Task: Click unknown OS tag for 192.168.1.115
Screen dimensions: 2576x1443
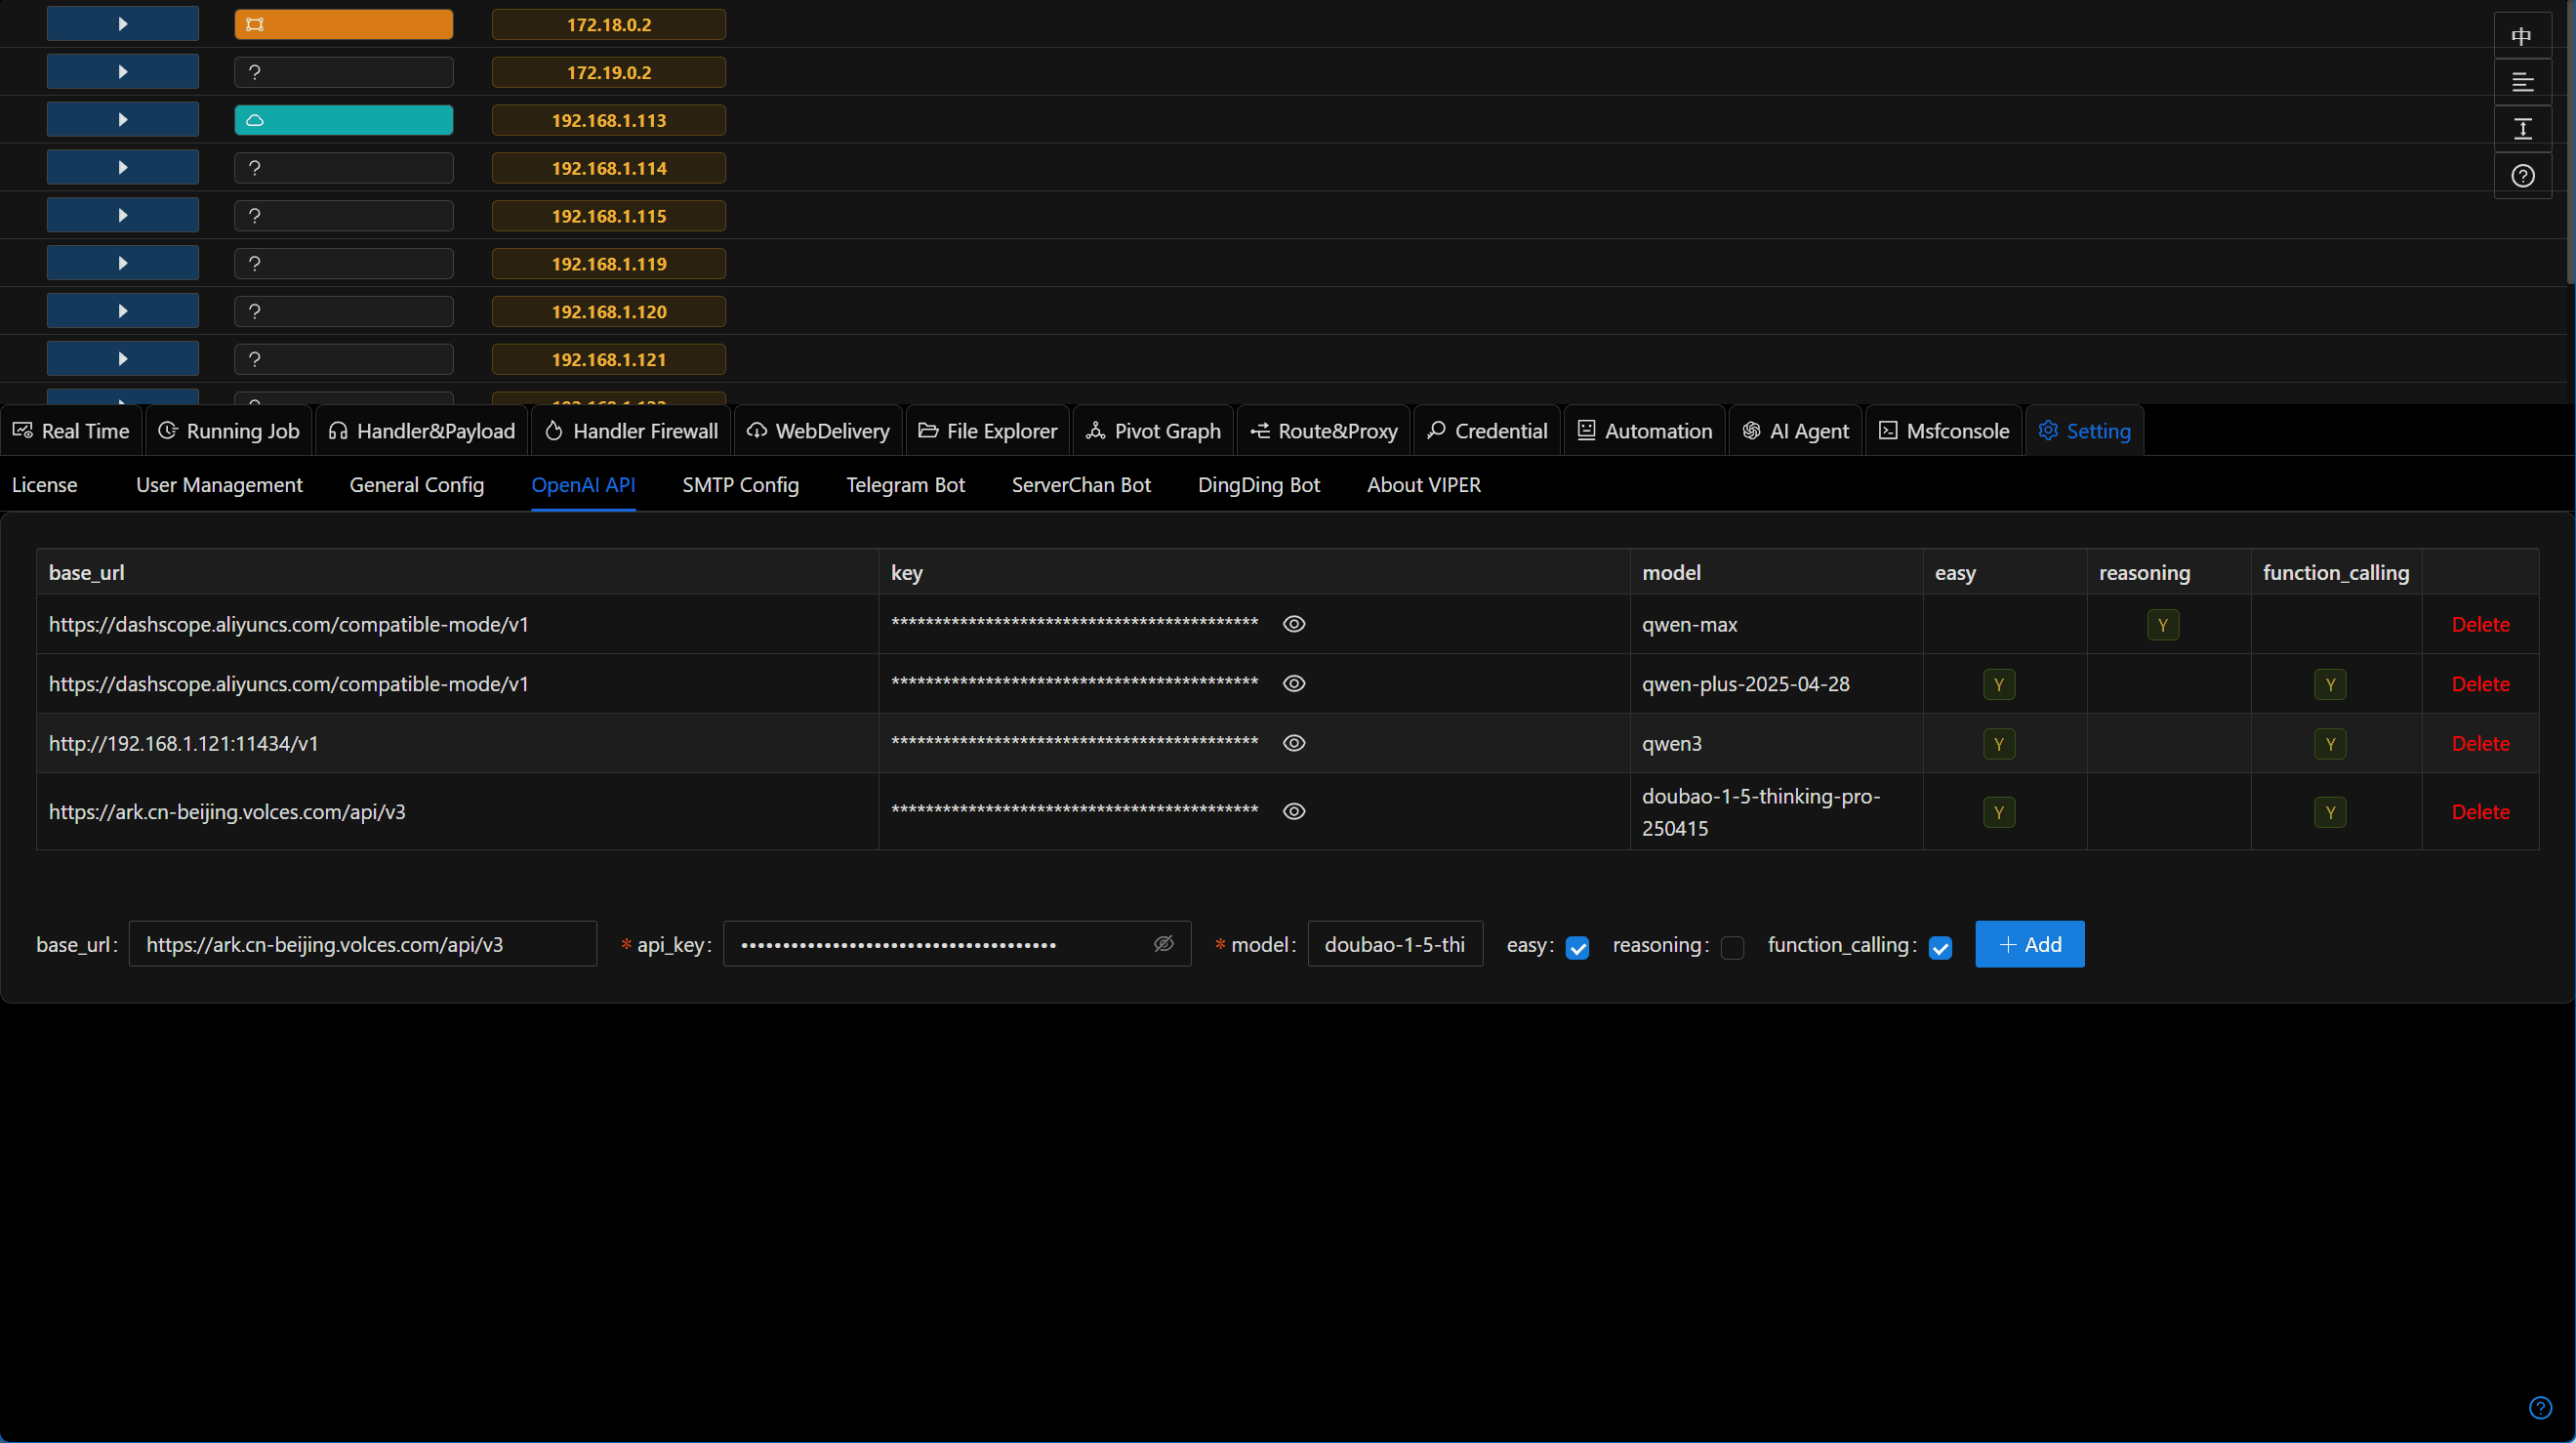Action: 344,216
